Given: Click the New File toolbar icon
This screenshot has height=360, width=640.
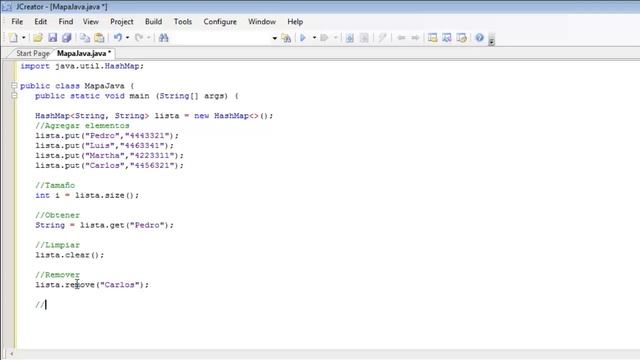Looking at the screenshot, I should click(13, 38).
